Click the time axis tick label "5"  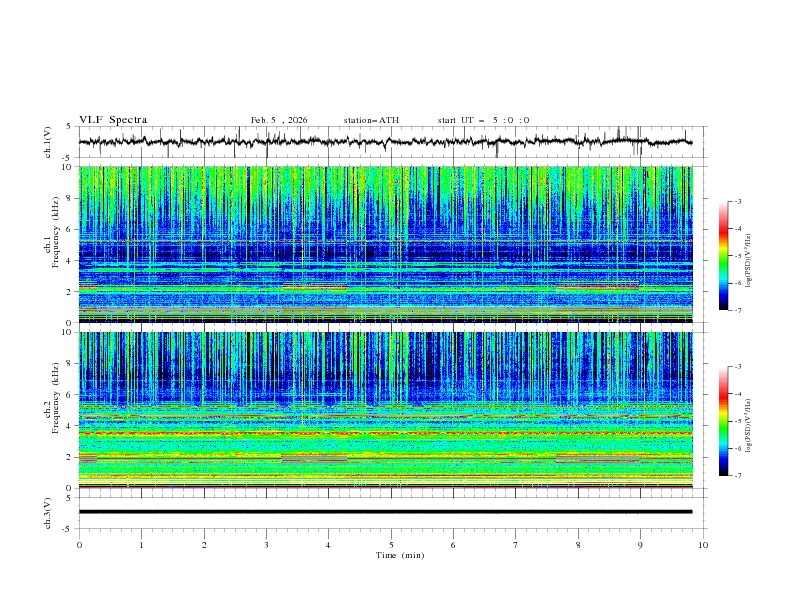pos(391,545)
